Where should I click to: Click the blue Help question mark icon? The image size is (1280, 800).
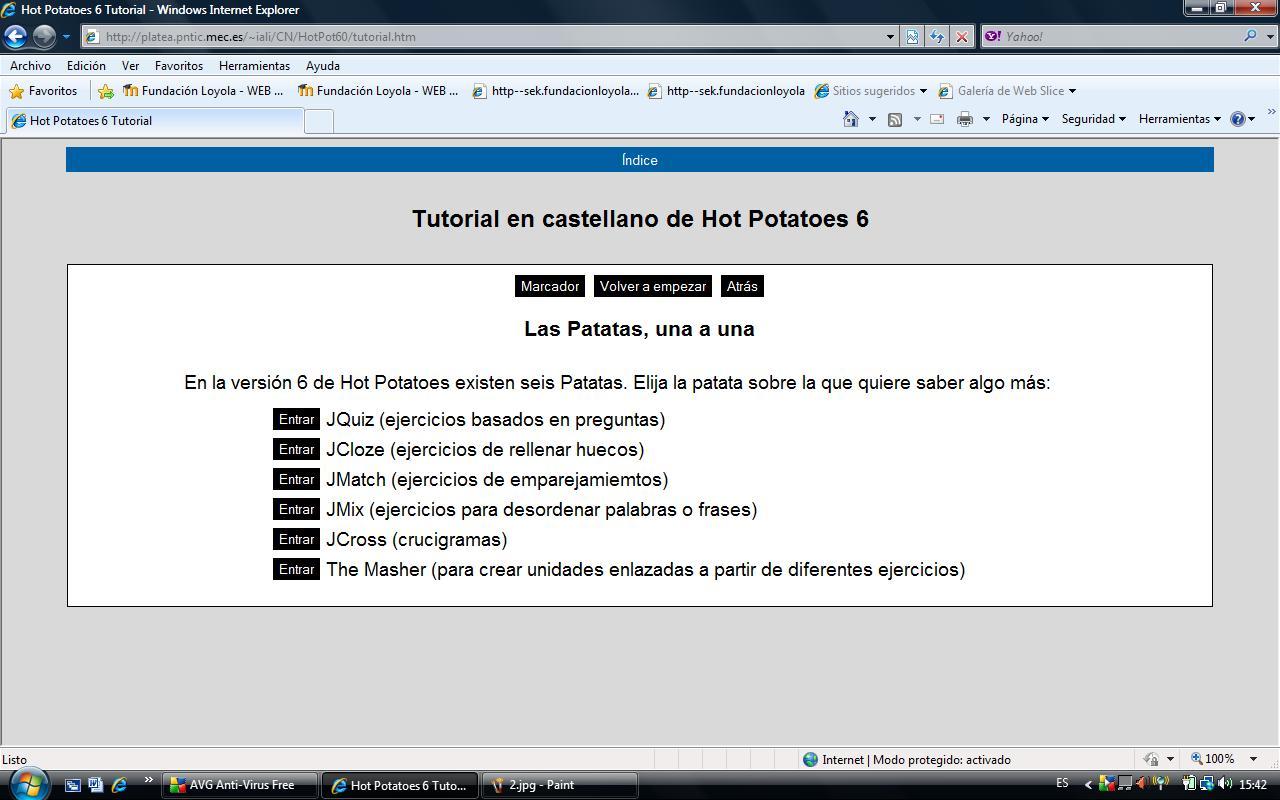[1238, 119]
